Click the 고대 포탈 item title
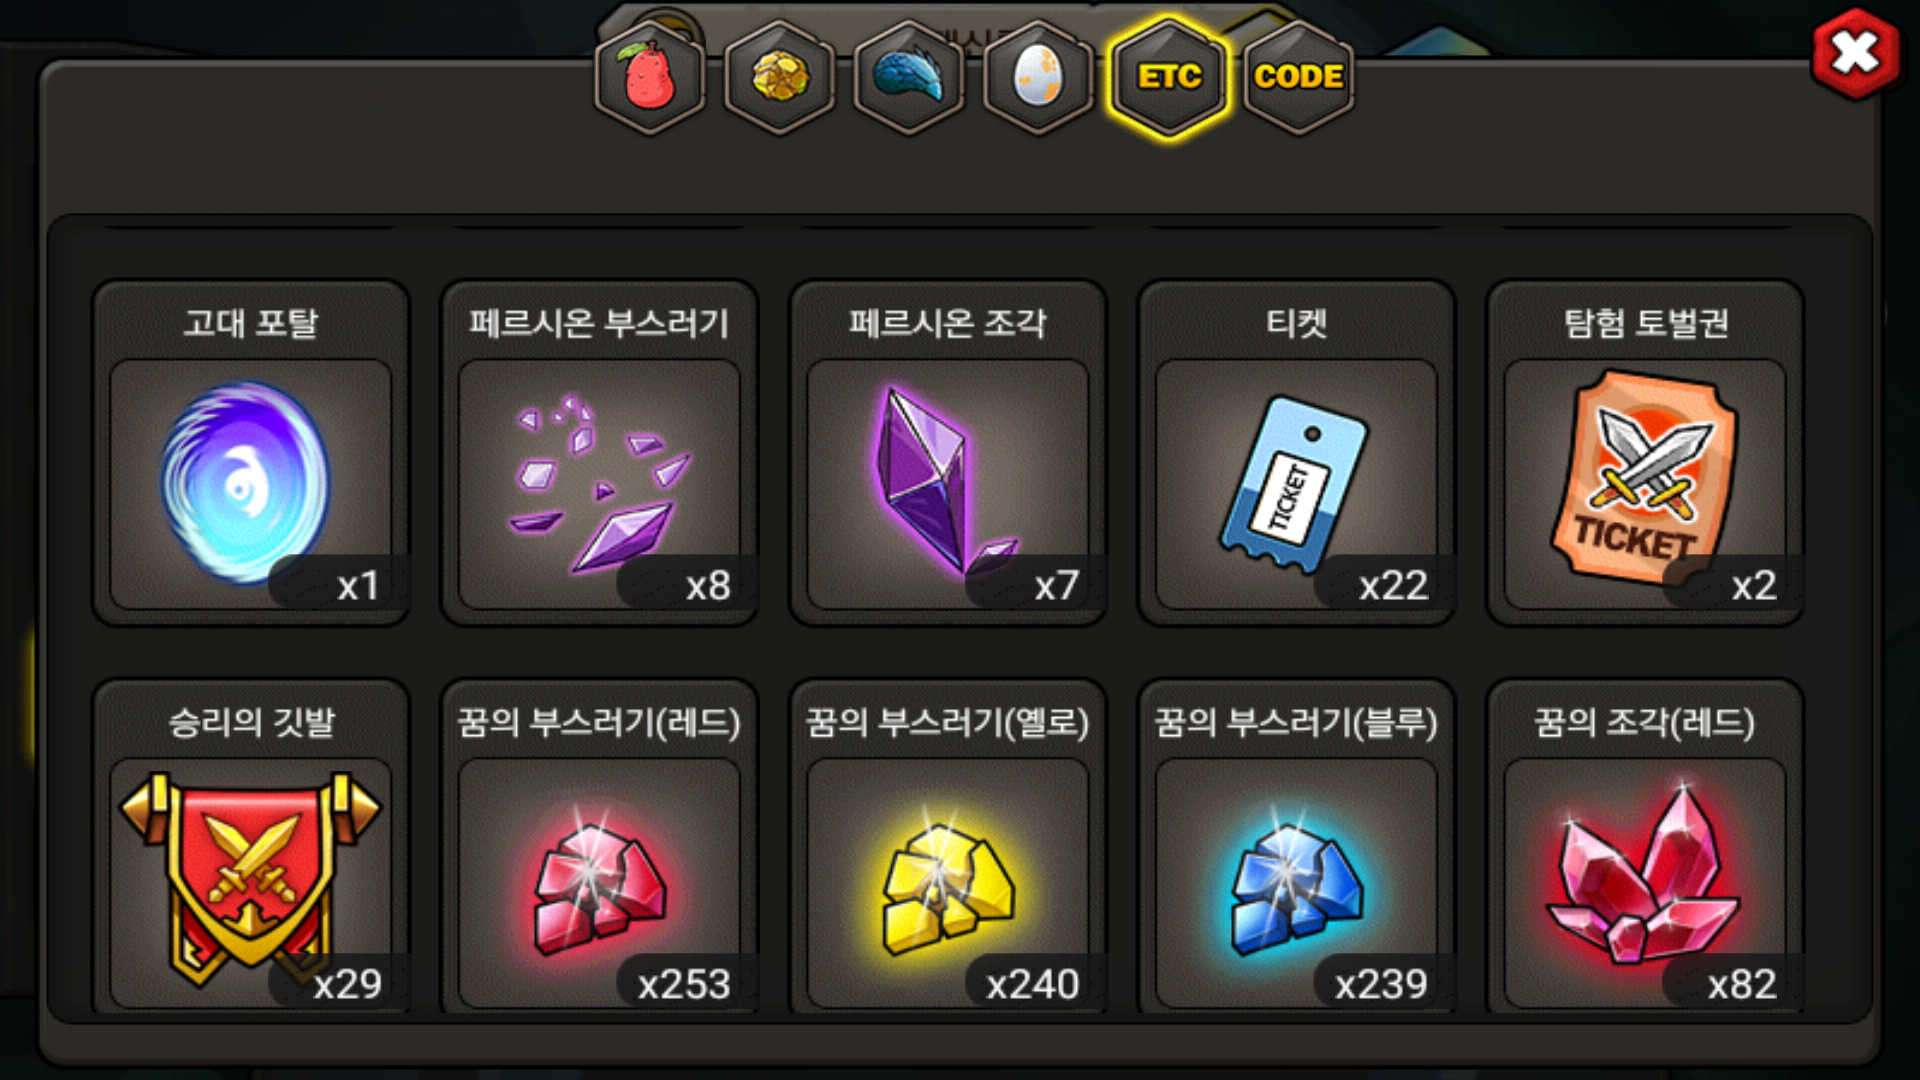The image size is (1920, 1080). pyautogui.click(x=250, y=323)
